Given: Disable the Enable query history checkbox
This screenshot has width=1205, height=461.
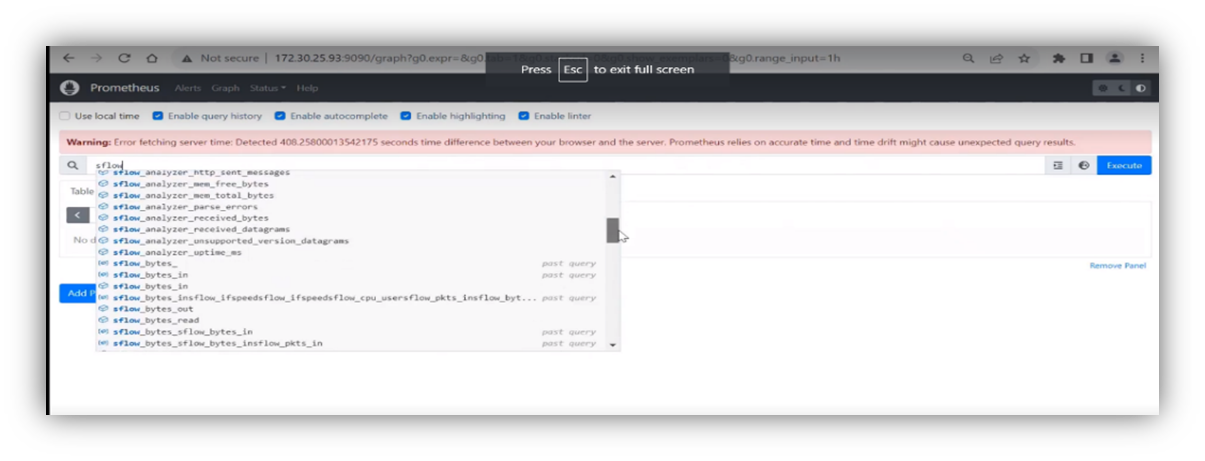Looking at the screenshot, I should click(x=158, y=116).
